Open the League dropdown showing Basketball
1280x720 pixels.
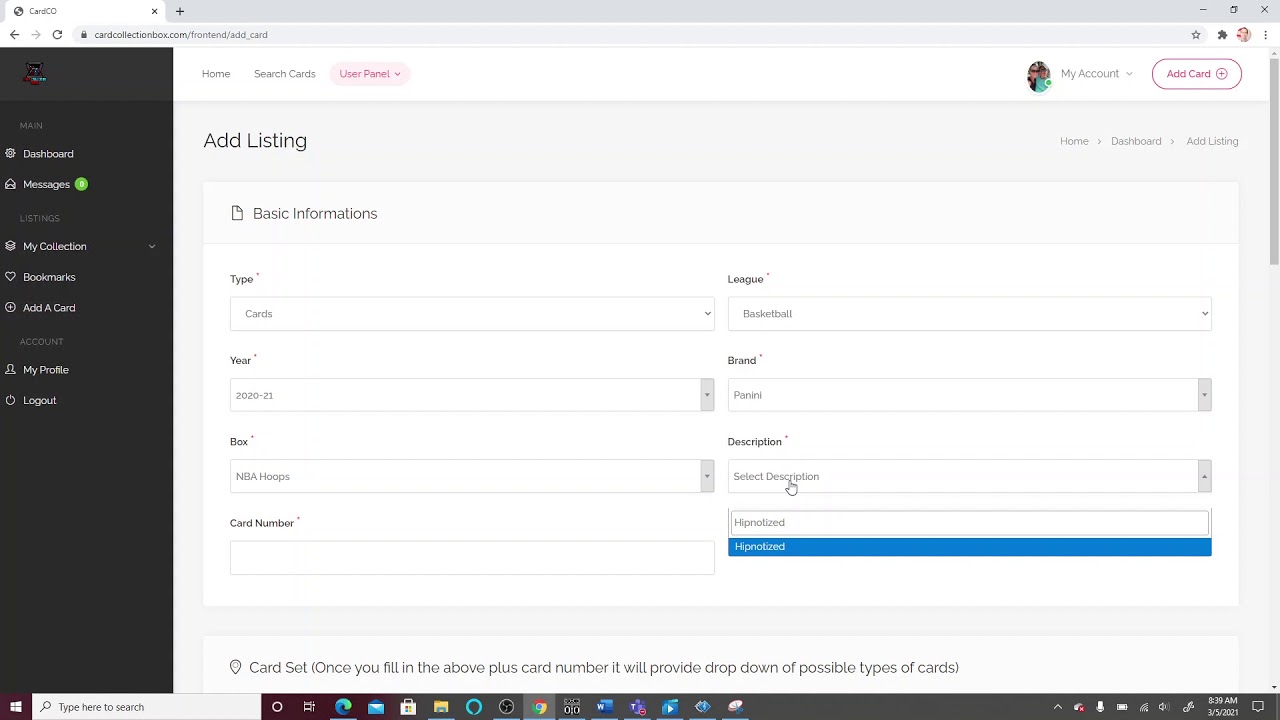click(x=969, y=314)
